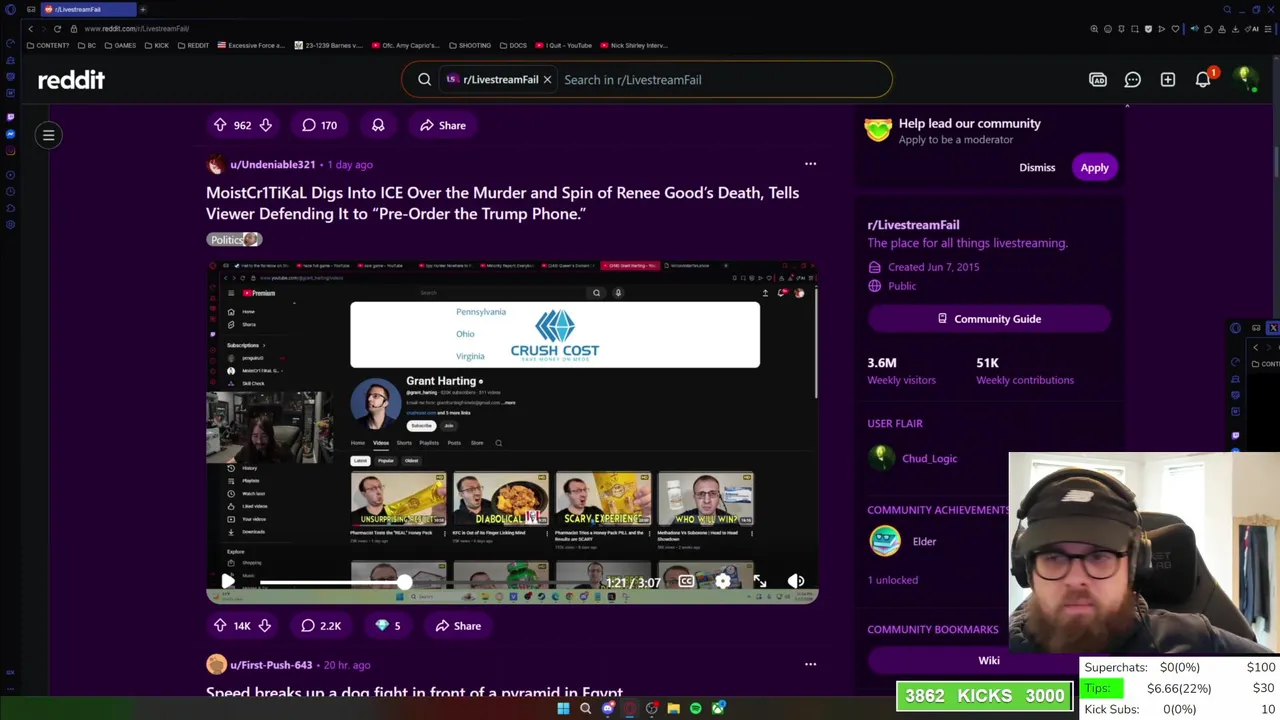Screen dimensions: 1280x720
Task: Click the search magnifier in Reddit search bar
Action: (x=424, y=80)
